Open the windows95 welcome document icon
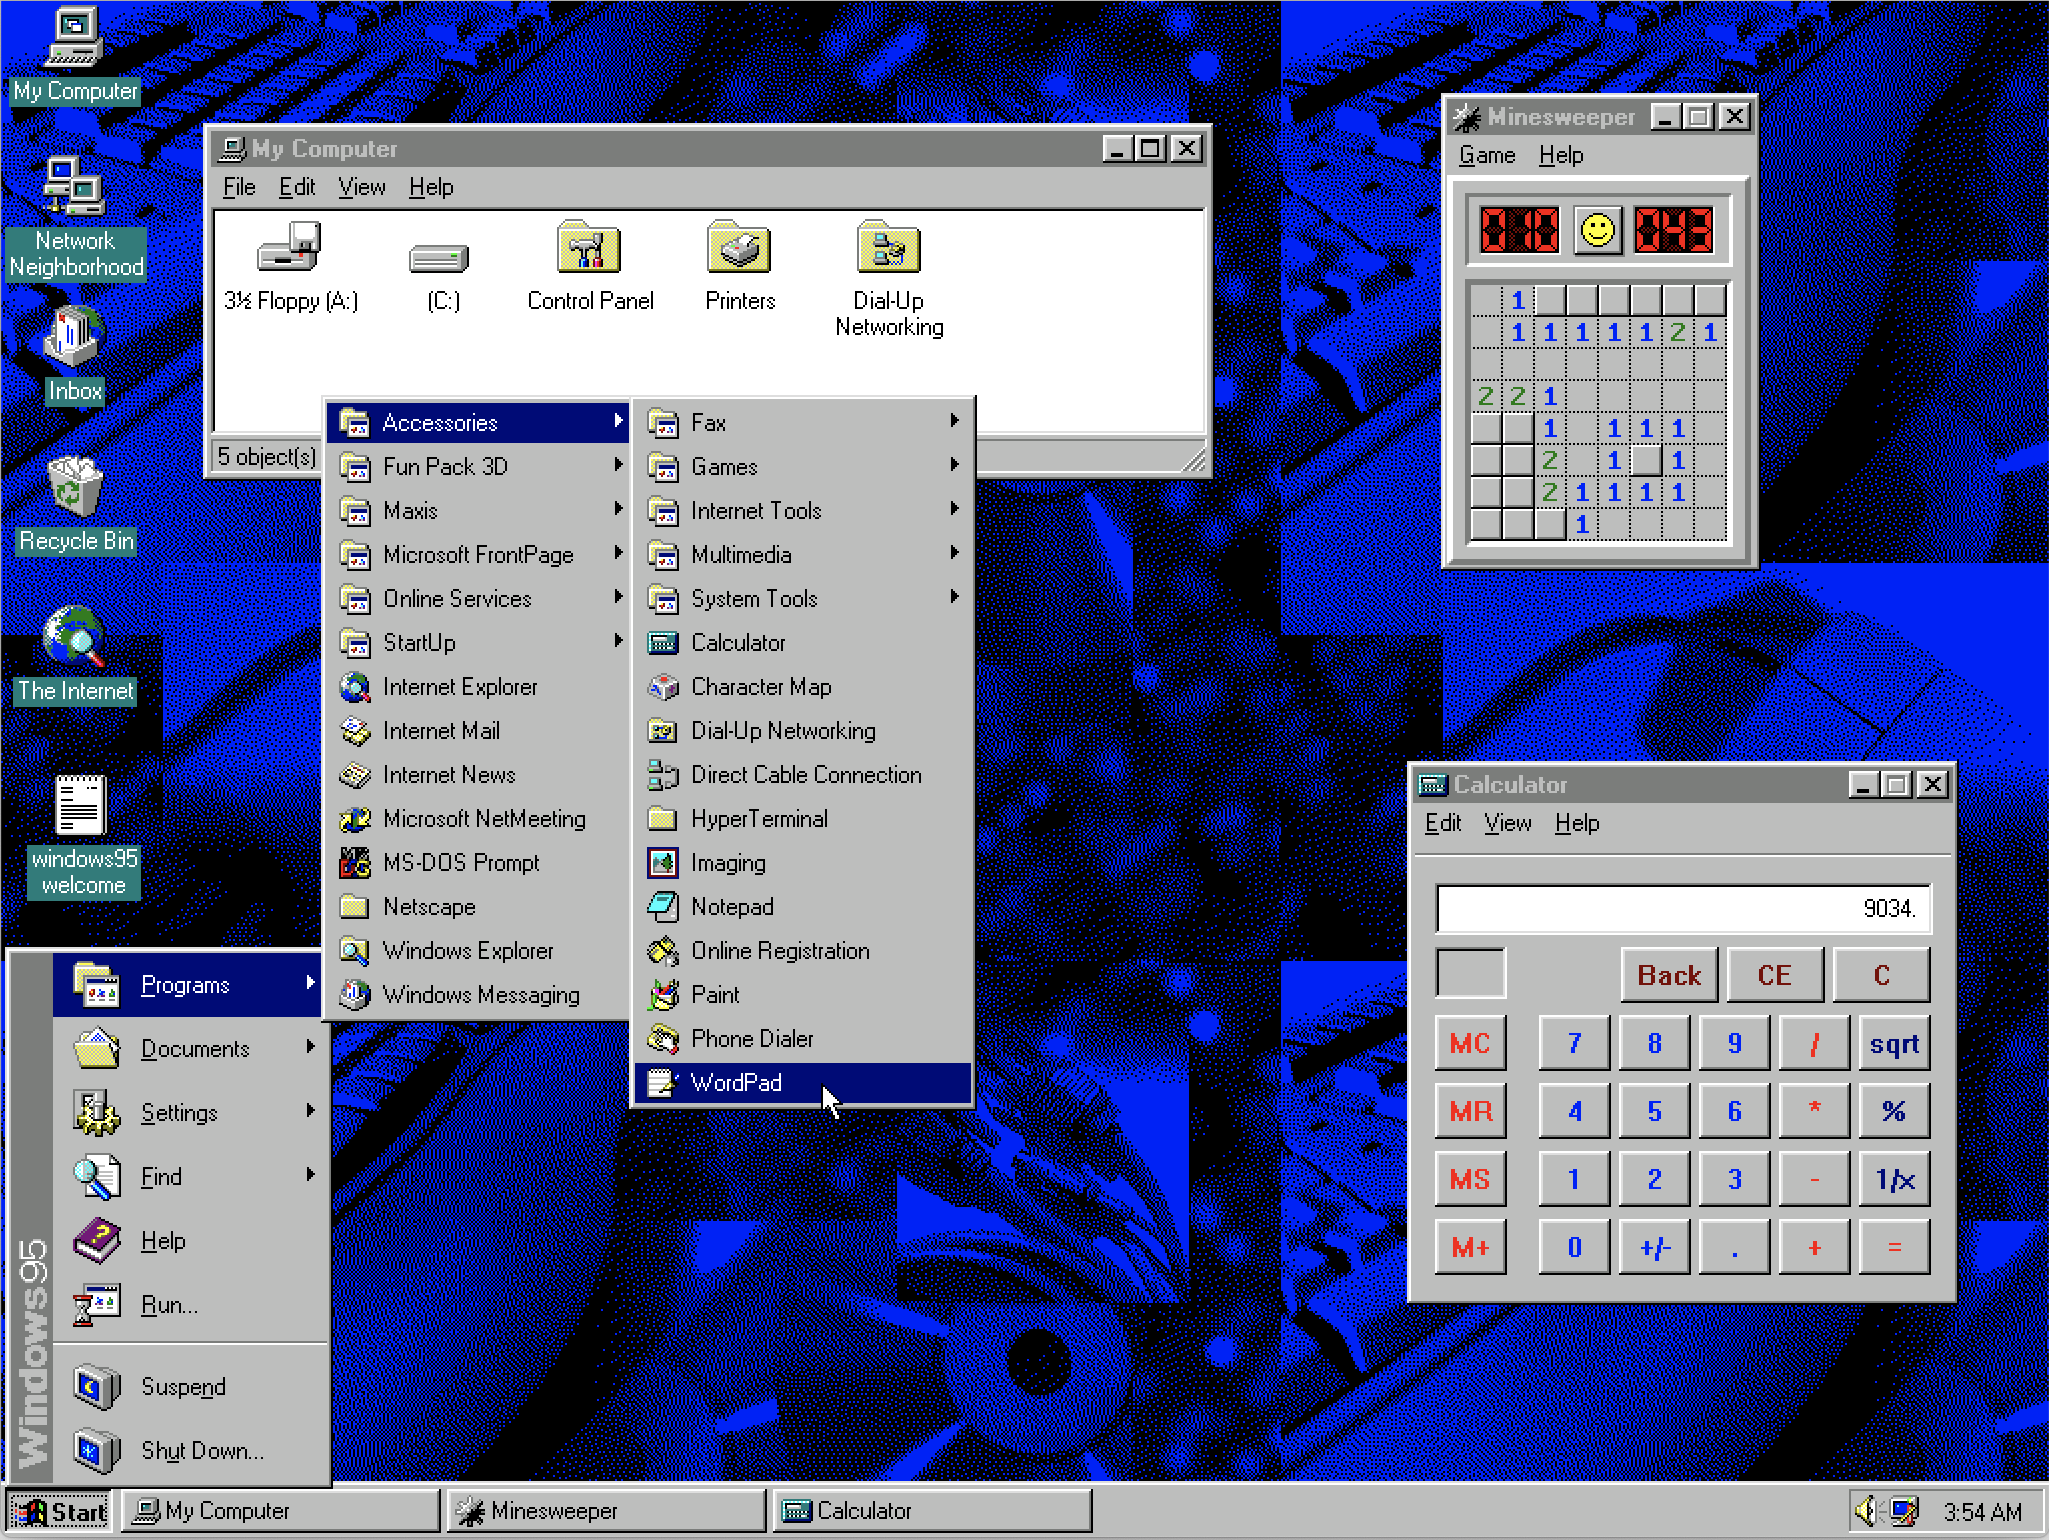2049x1540 pixels. (83, 805)
